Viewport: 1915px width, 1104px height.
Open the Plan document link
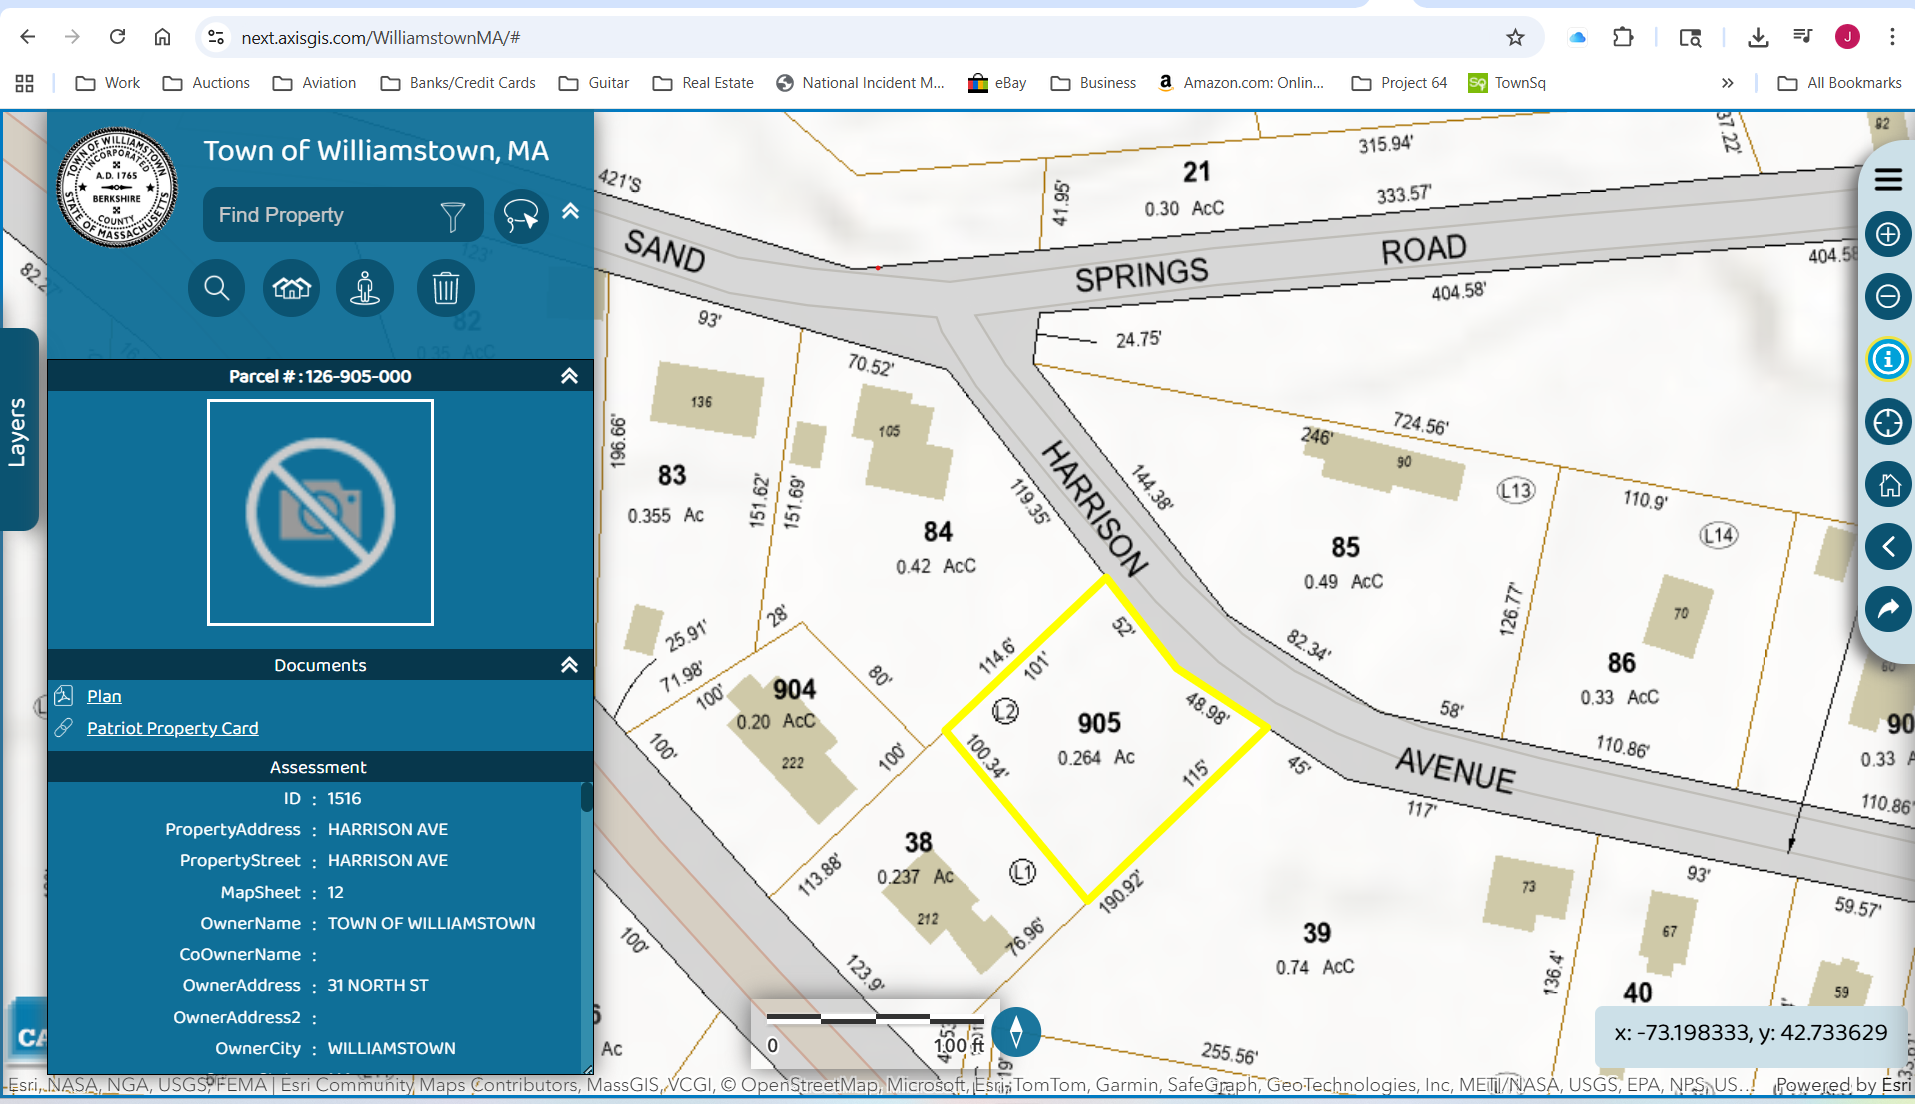click(104, 696)
